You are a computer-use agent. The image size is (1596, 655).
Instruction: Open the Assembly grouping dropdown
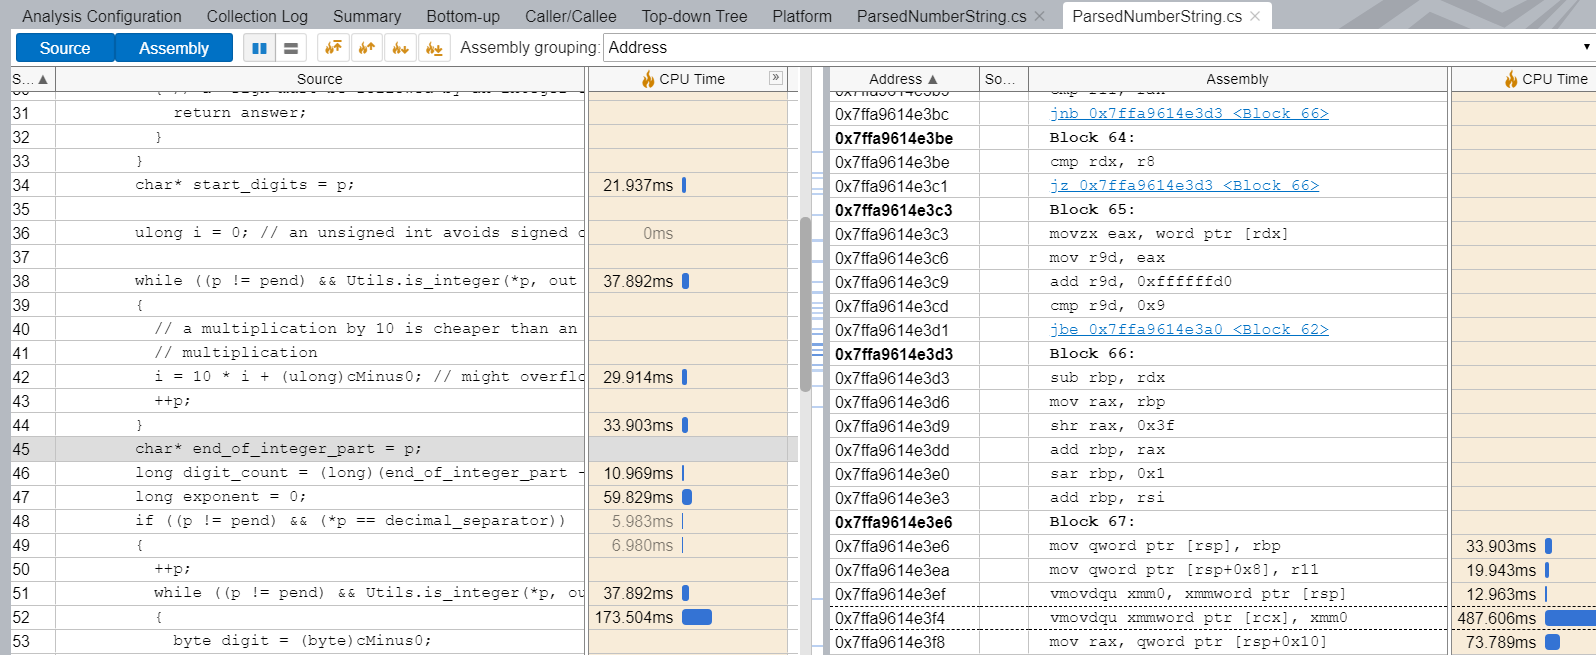pyautogui.click(x=1098, y=47)
